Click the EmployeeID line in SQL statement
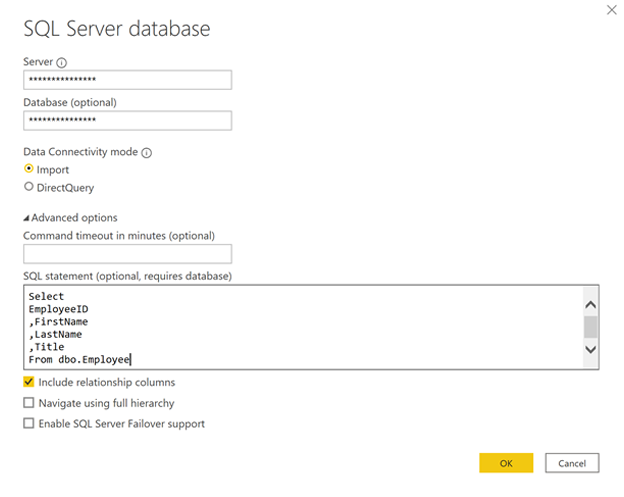Image resolution: width=624 pixels, height=497 pixels. tap(59, 310)
